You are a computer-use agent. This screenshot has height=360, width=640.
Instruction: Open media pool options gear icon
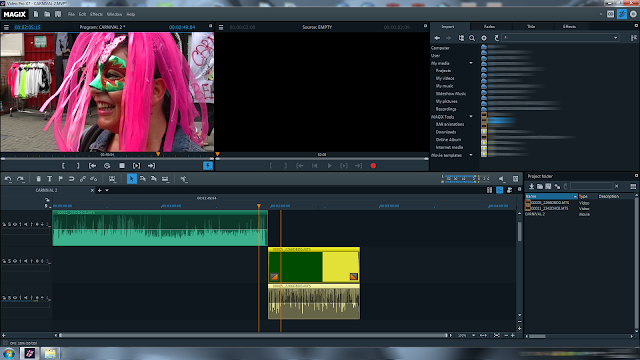click(x=484, y=38)
